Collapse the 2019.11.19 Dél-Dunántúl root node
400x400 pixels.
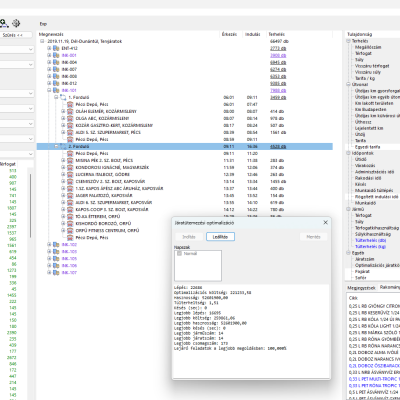click(42, 41)
